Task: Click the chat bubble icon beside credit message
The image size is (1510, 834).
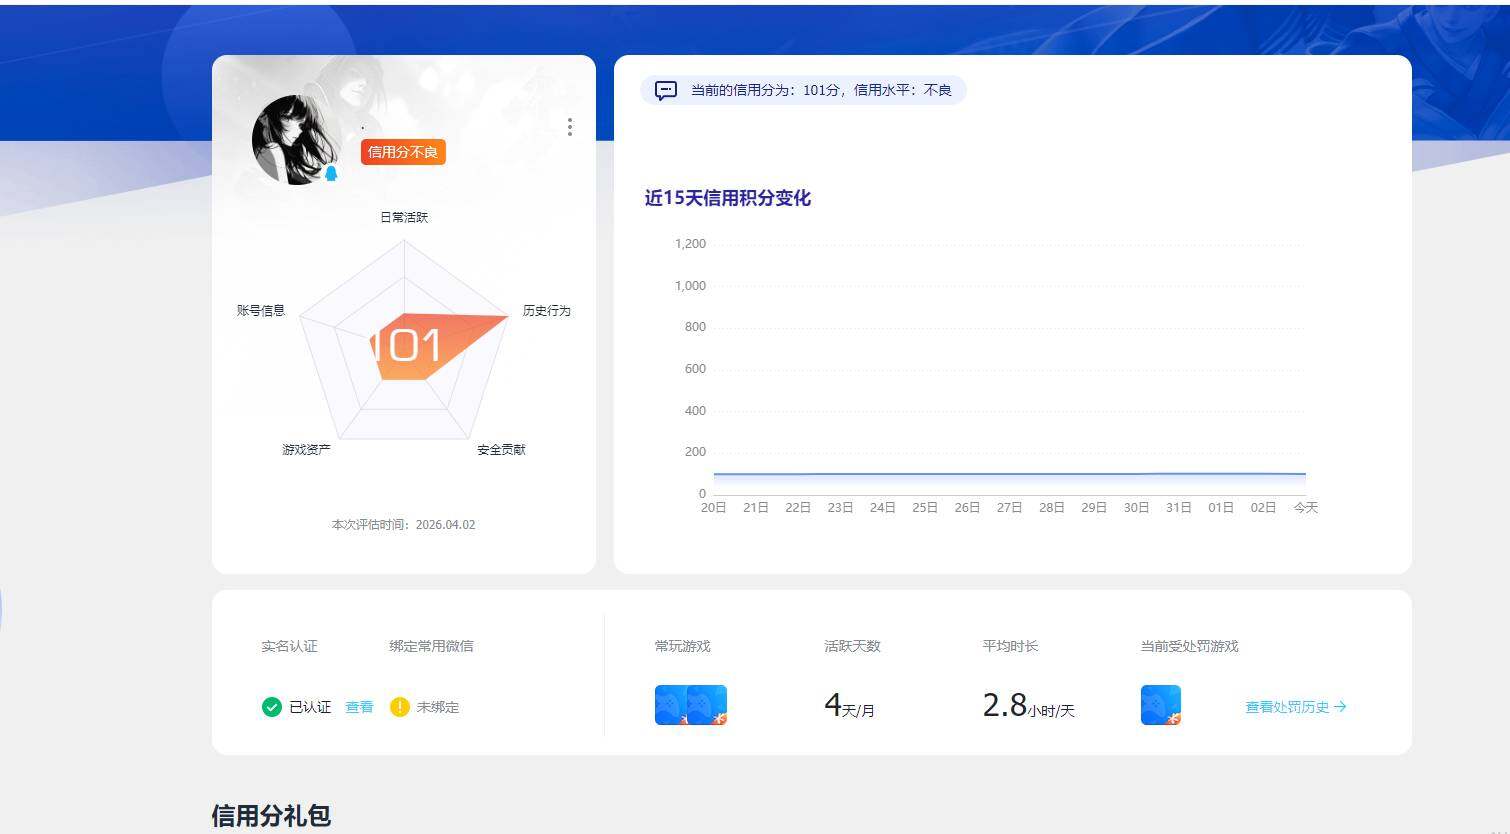Action: [x=666, y=90]
